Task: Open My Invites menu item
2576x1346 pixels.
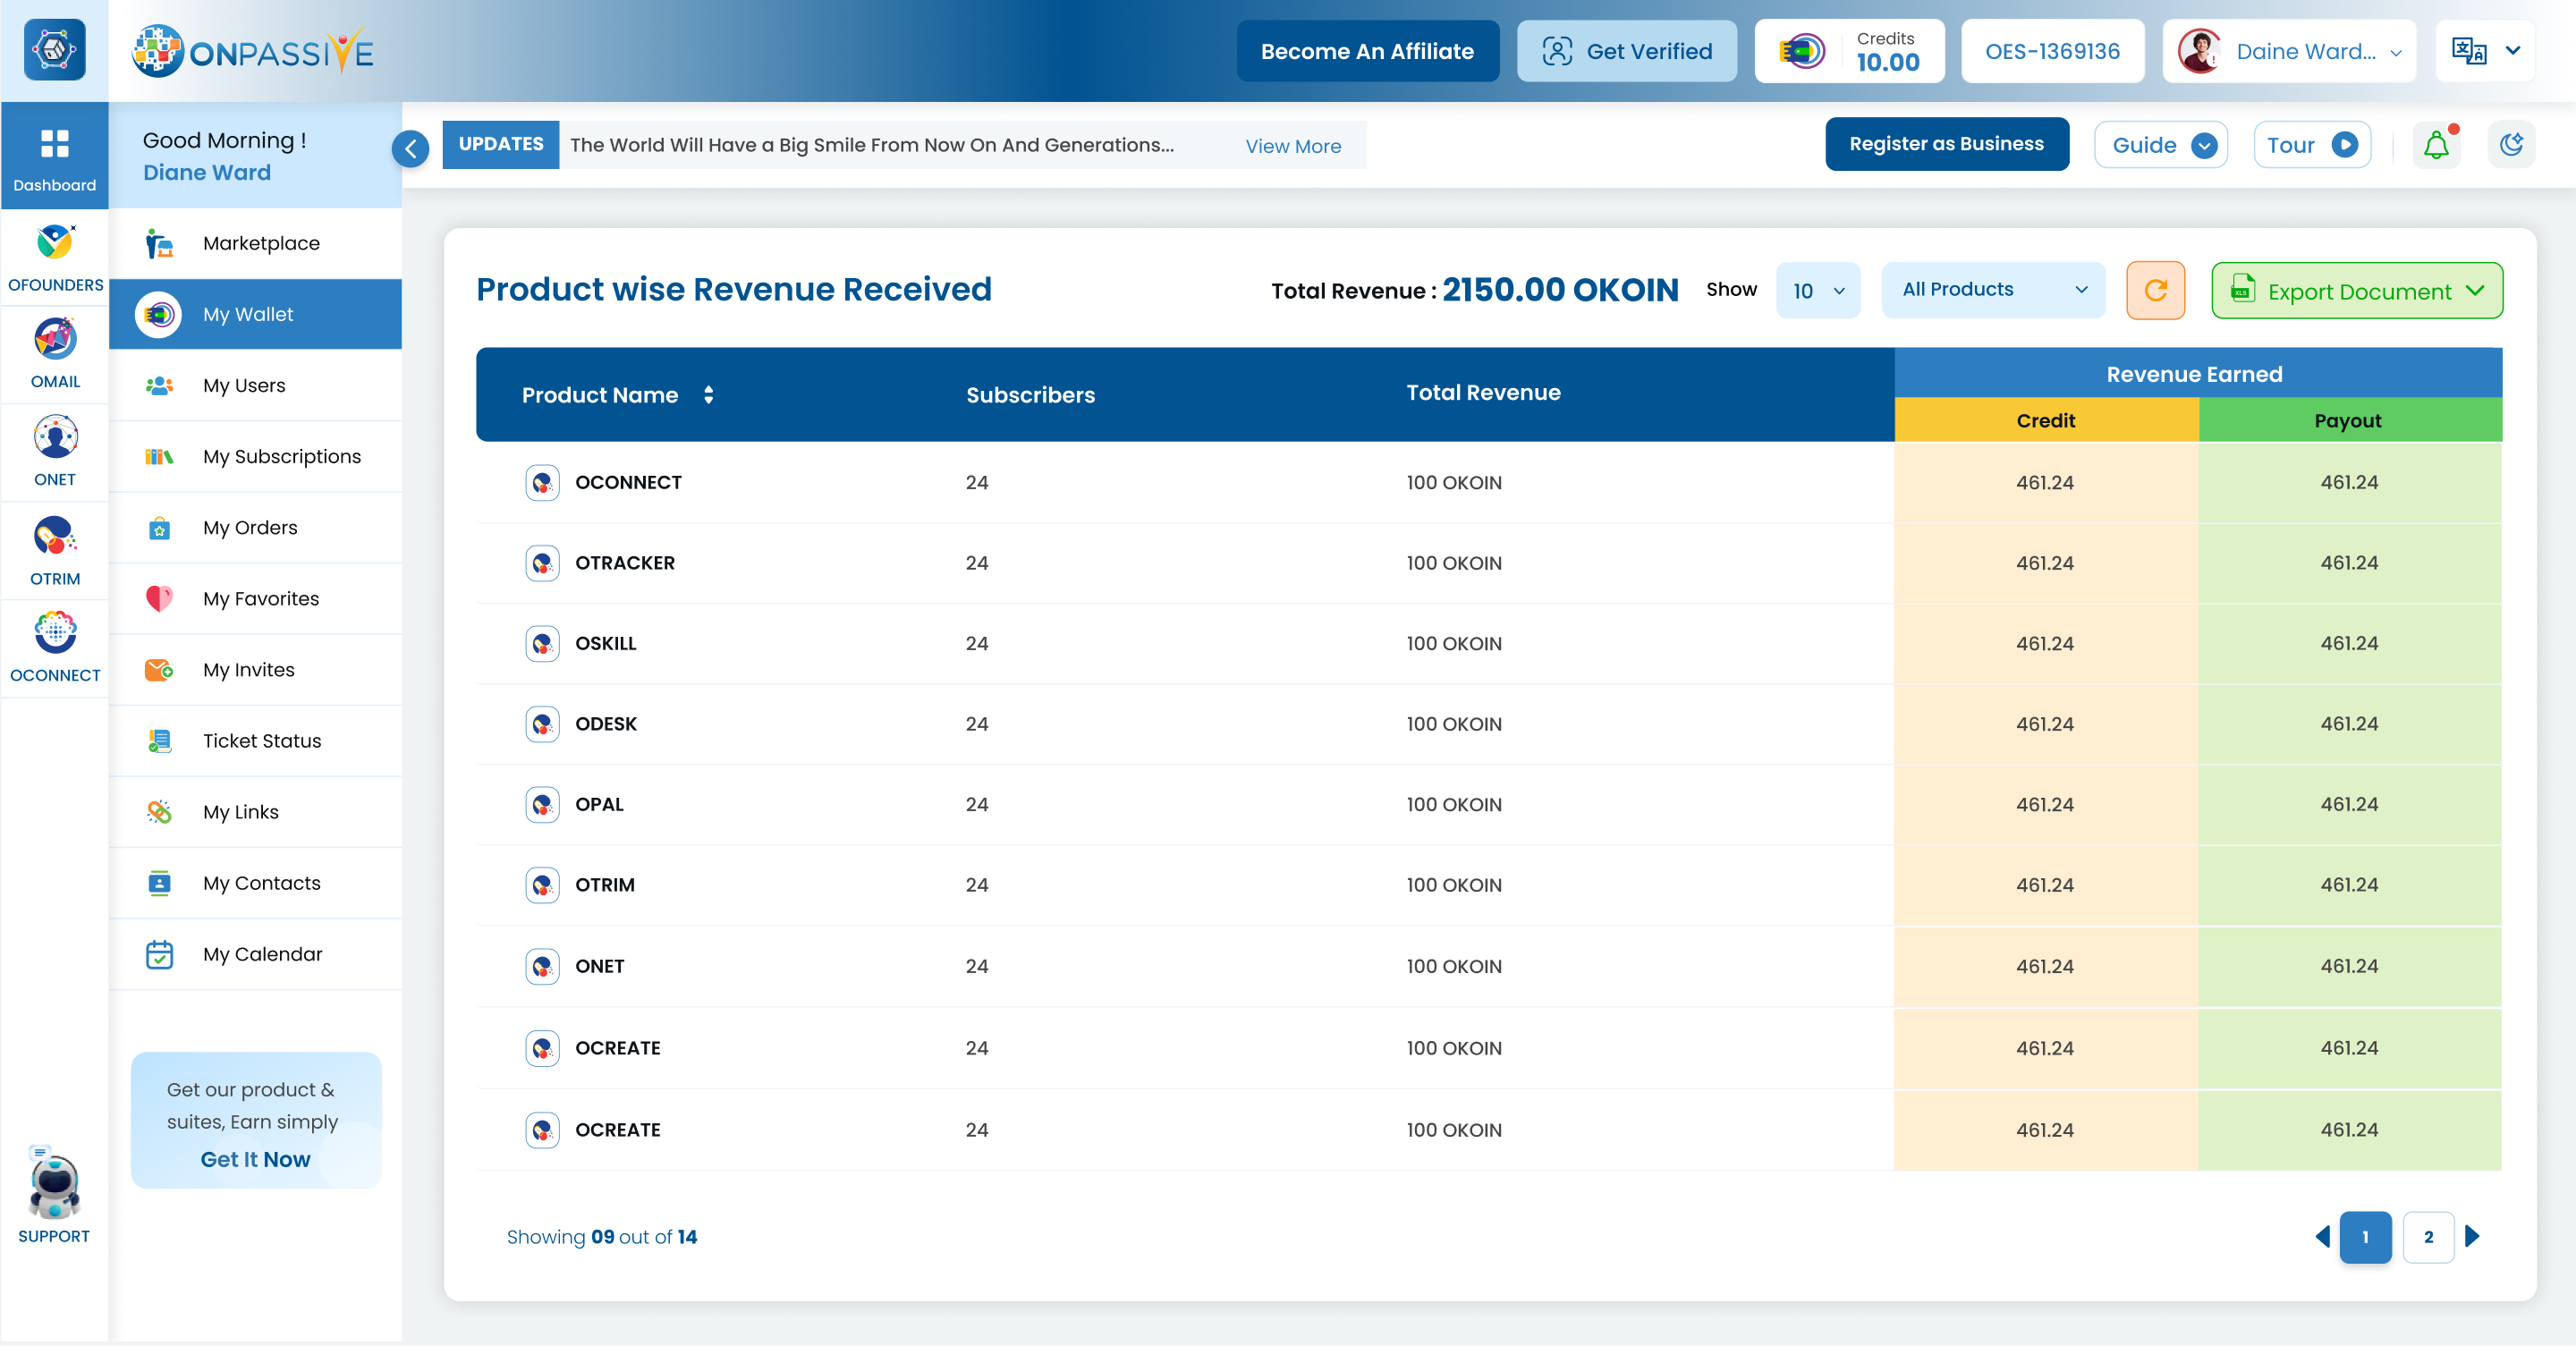Action: click(255, 670)
